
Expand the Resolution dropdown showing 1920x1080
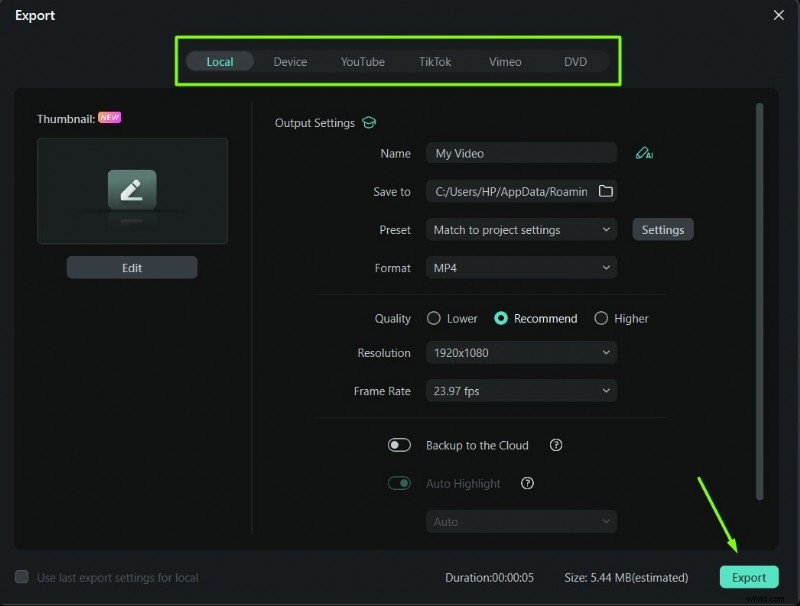[520, 352]
